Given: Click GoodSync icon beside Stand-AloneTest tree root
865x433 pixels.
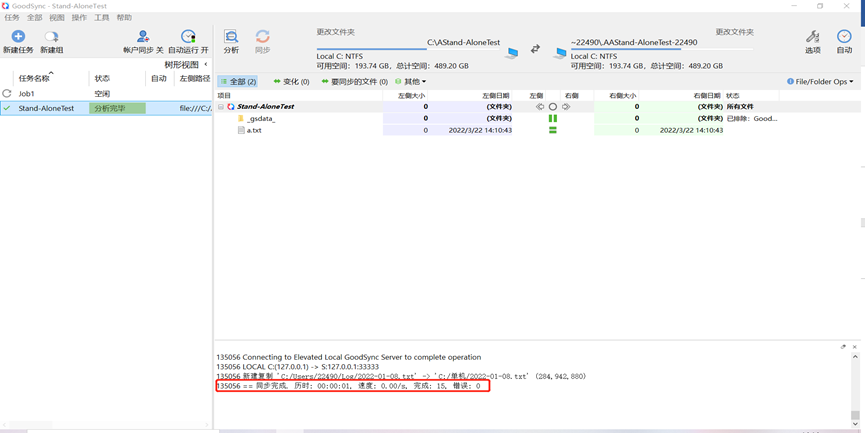Looking at the screenshot, I should point(231,106).
